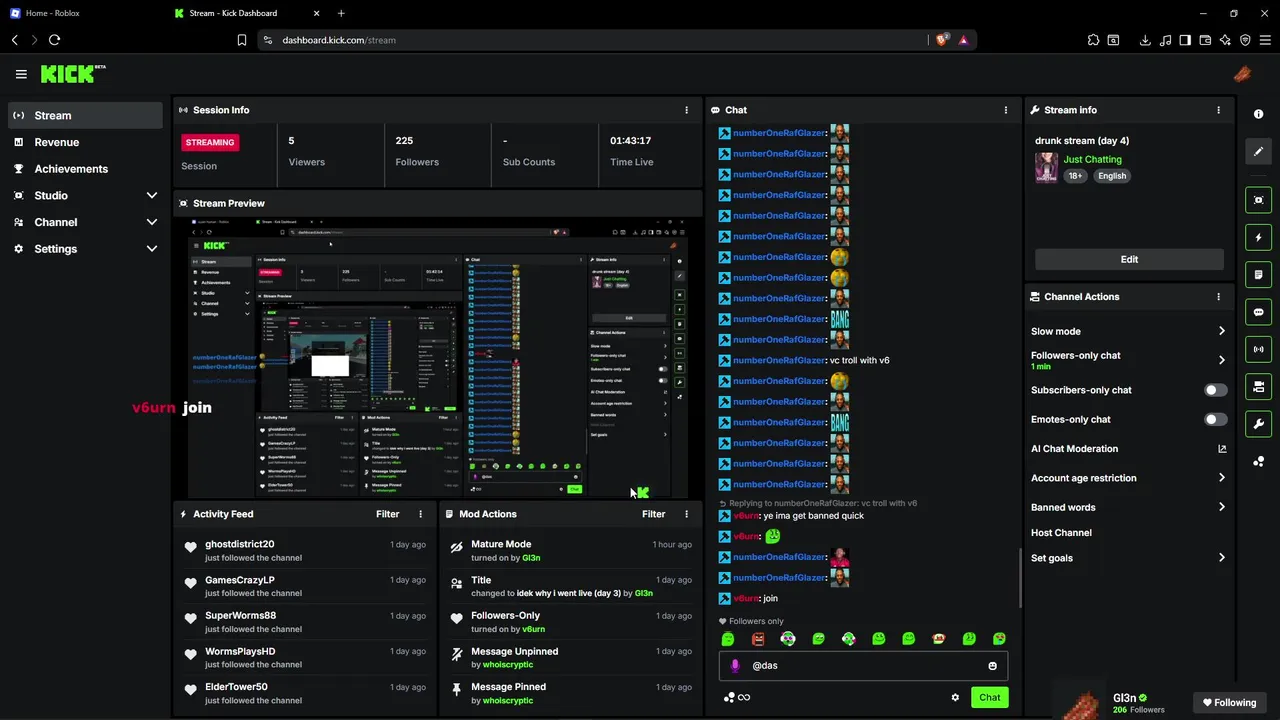Screen dimensions: 1280x720
Task: Open browser extensions puzzle icon
Action: click(1093, 40)
